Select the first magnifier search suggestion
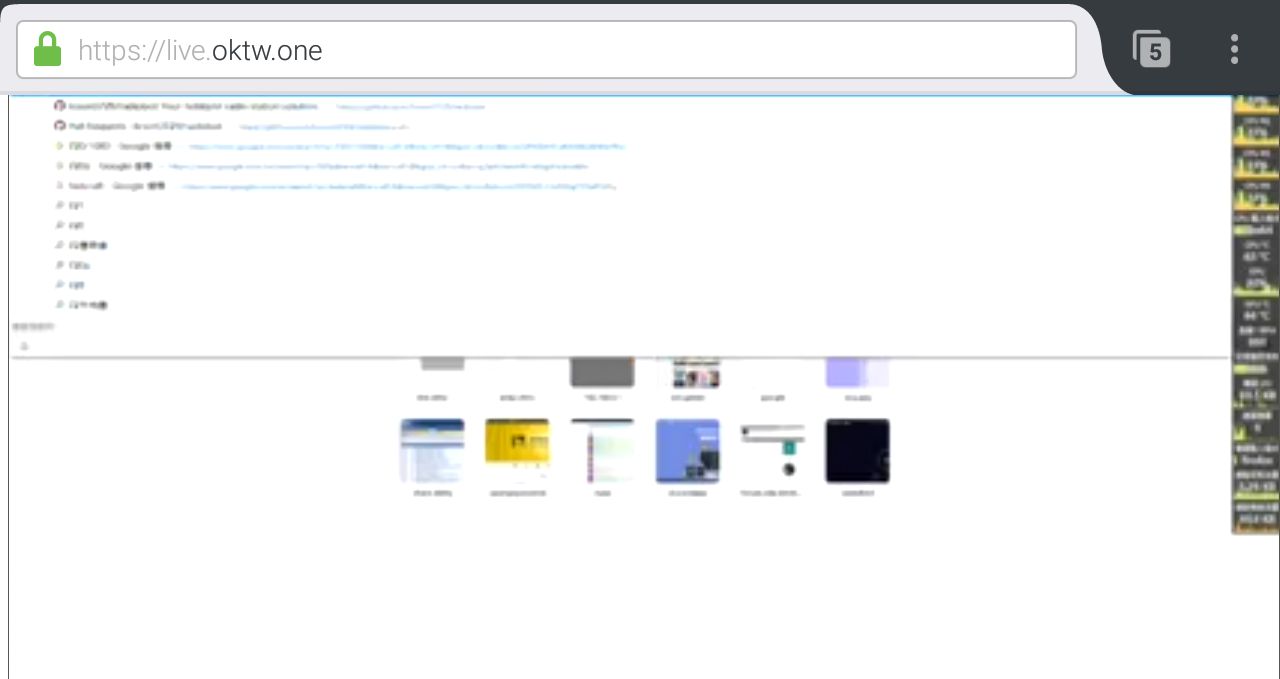Viewport: 1280px width, 679px height. (70, 206)
